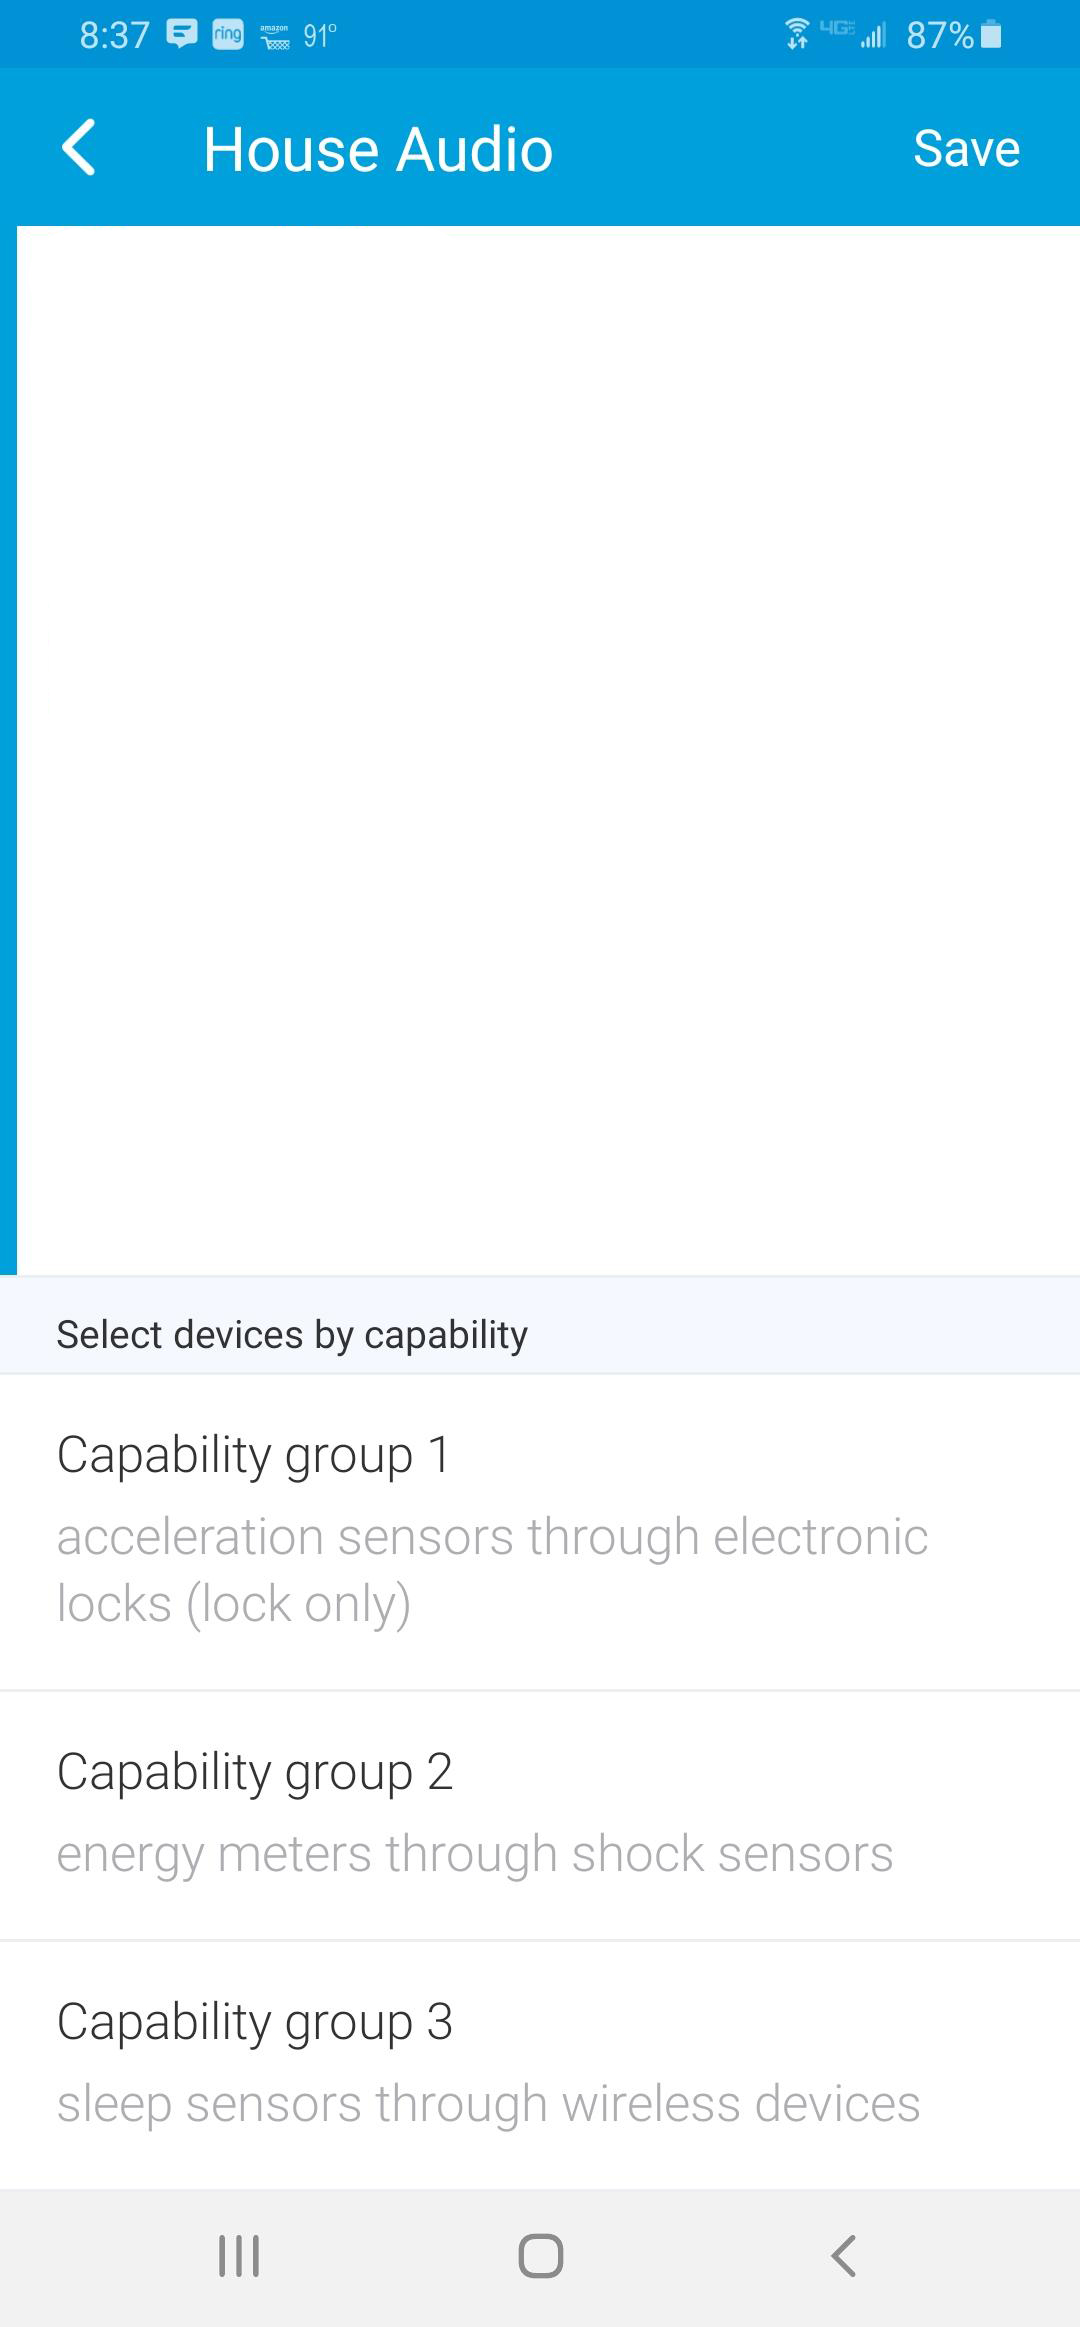Tap the 87% battery indicator
Screen dimensions: 1080x2327
(x=954, y=35)
